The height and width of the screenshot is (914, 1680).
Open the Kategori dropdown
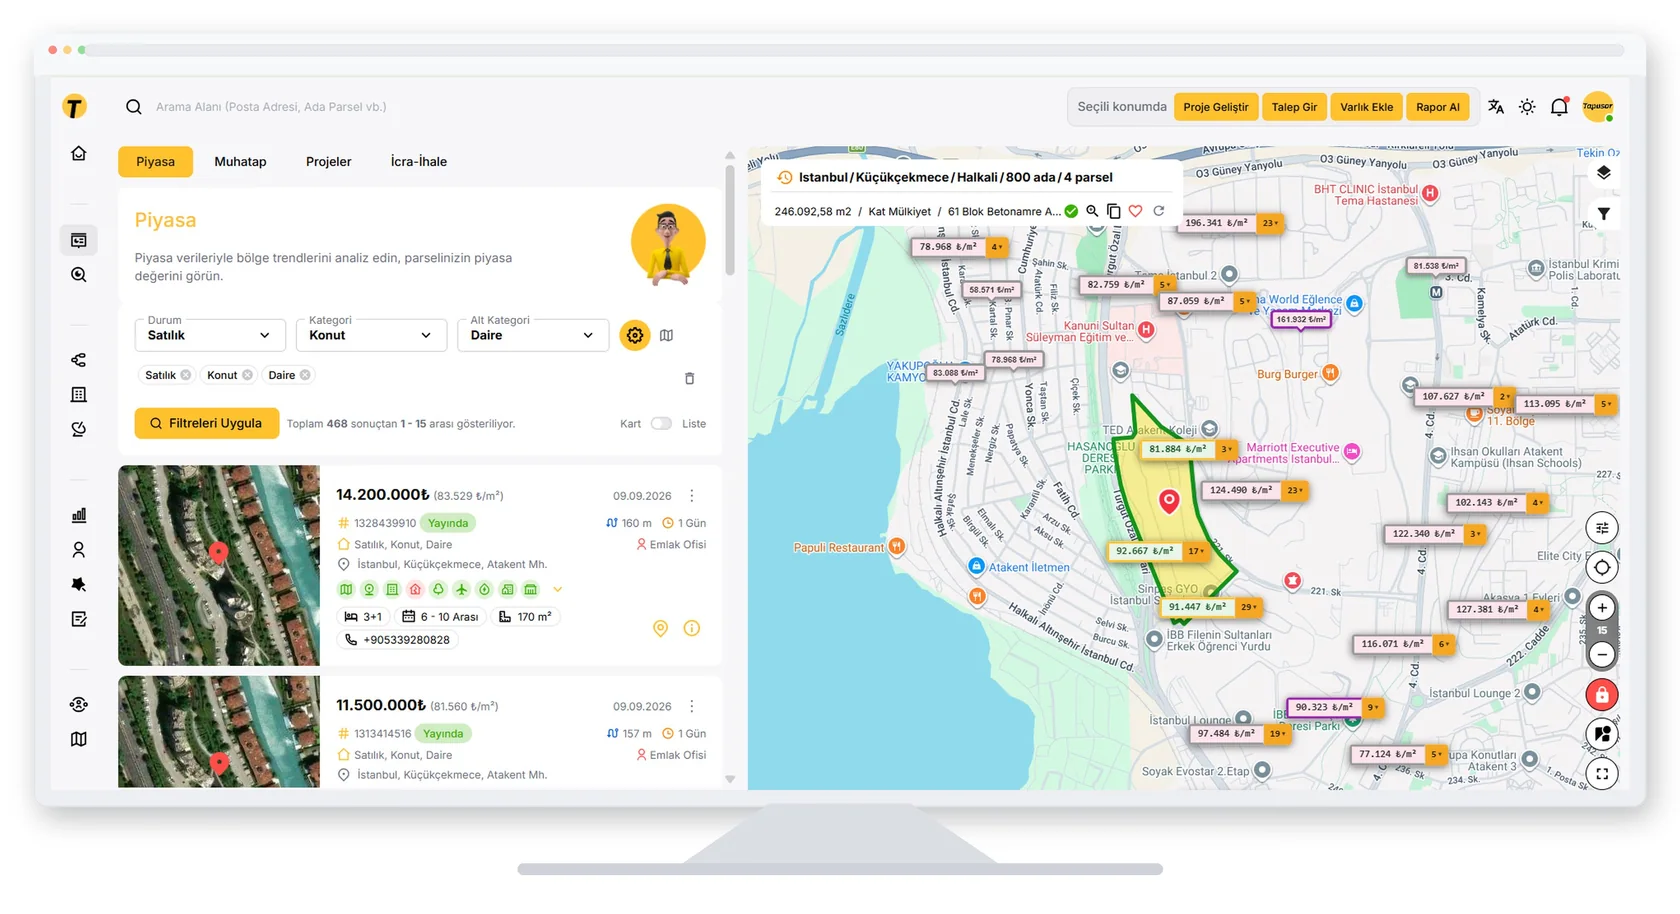coord(371,335)
